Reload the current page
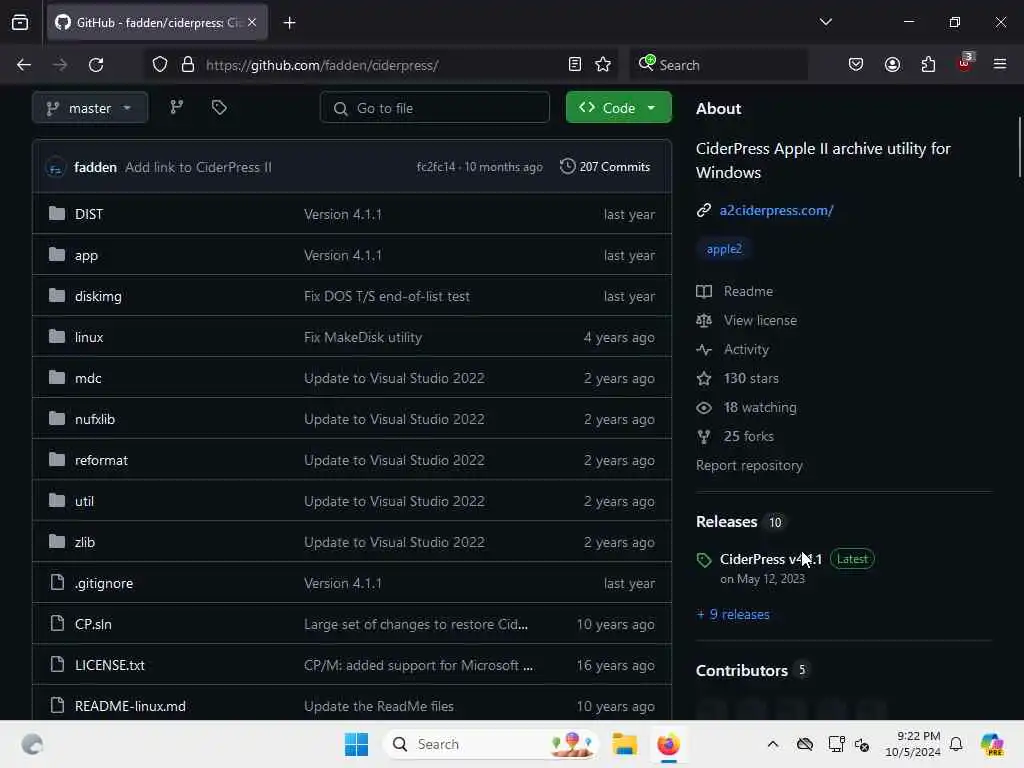This screenshot has height=768, width=1024. tap(96, 65)
